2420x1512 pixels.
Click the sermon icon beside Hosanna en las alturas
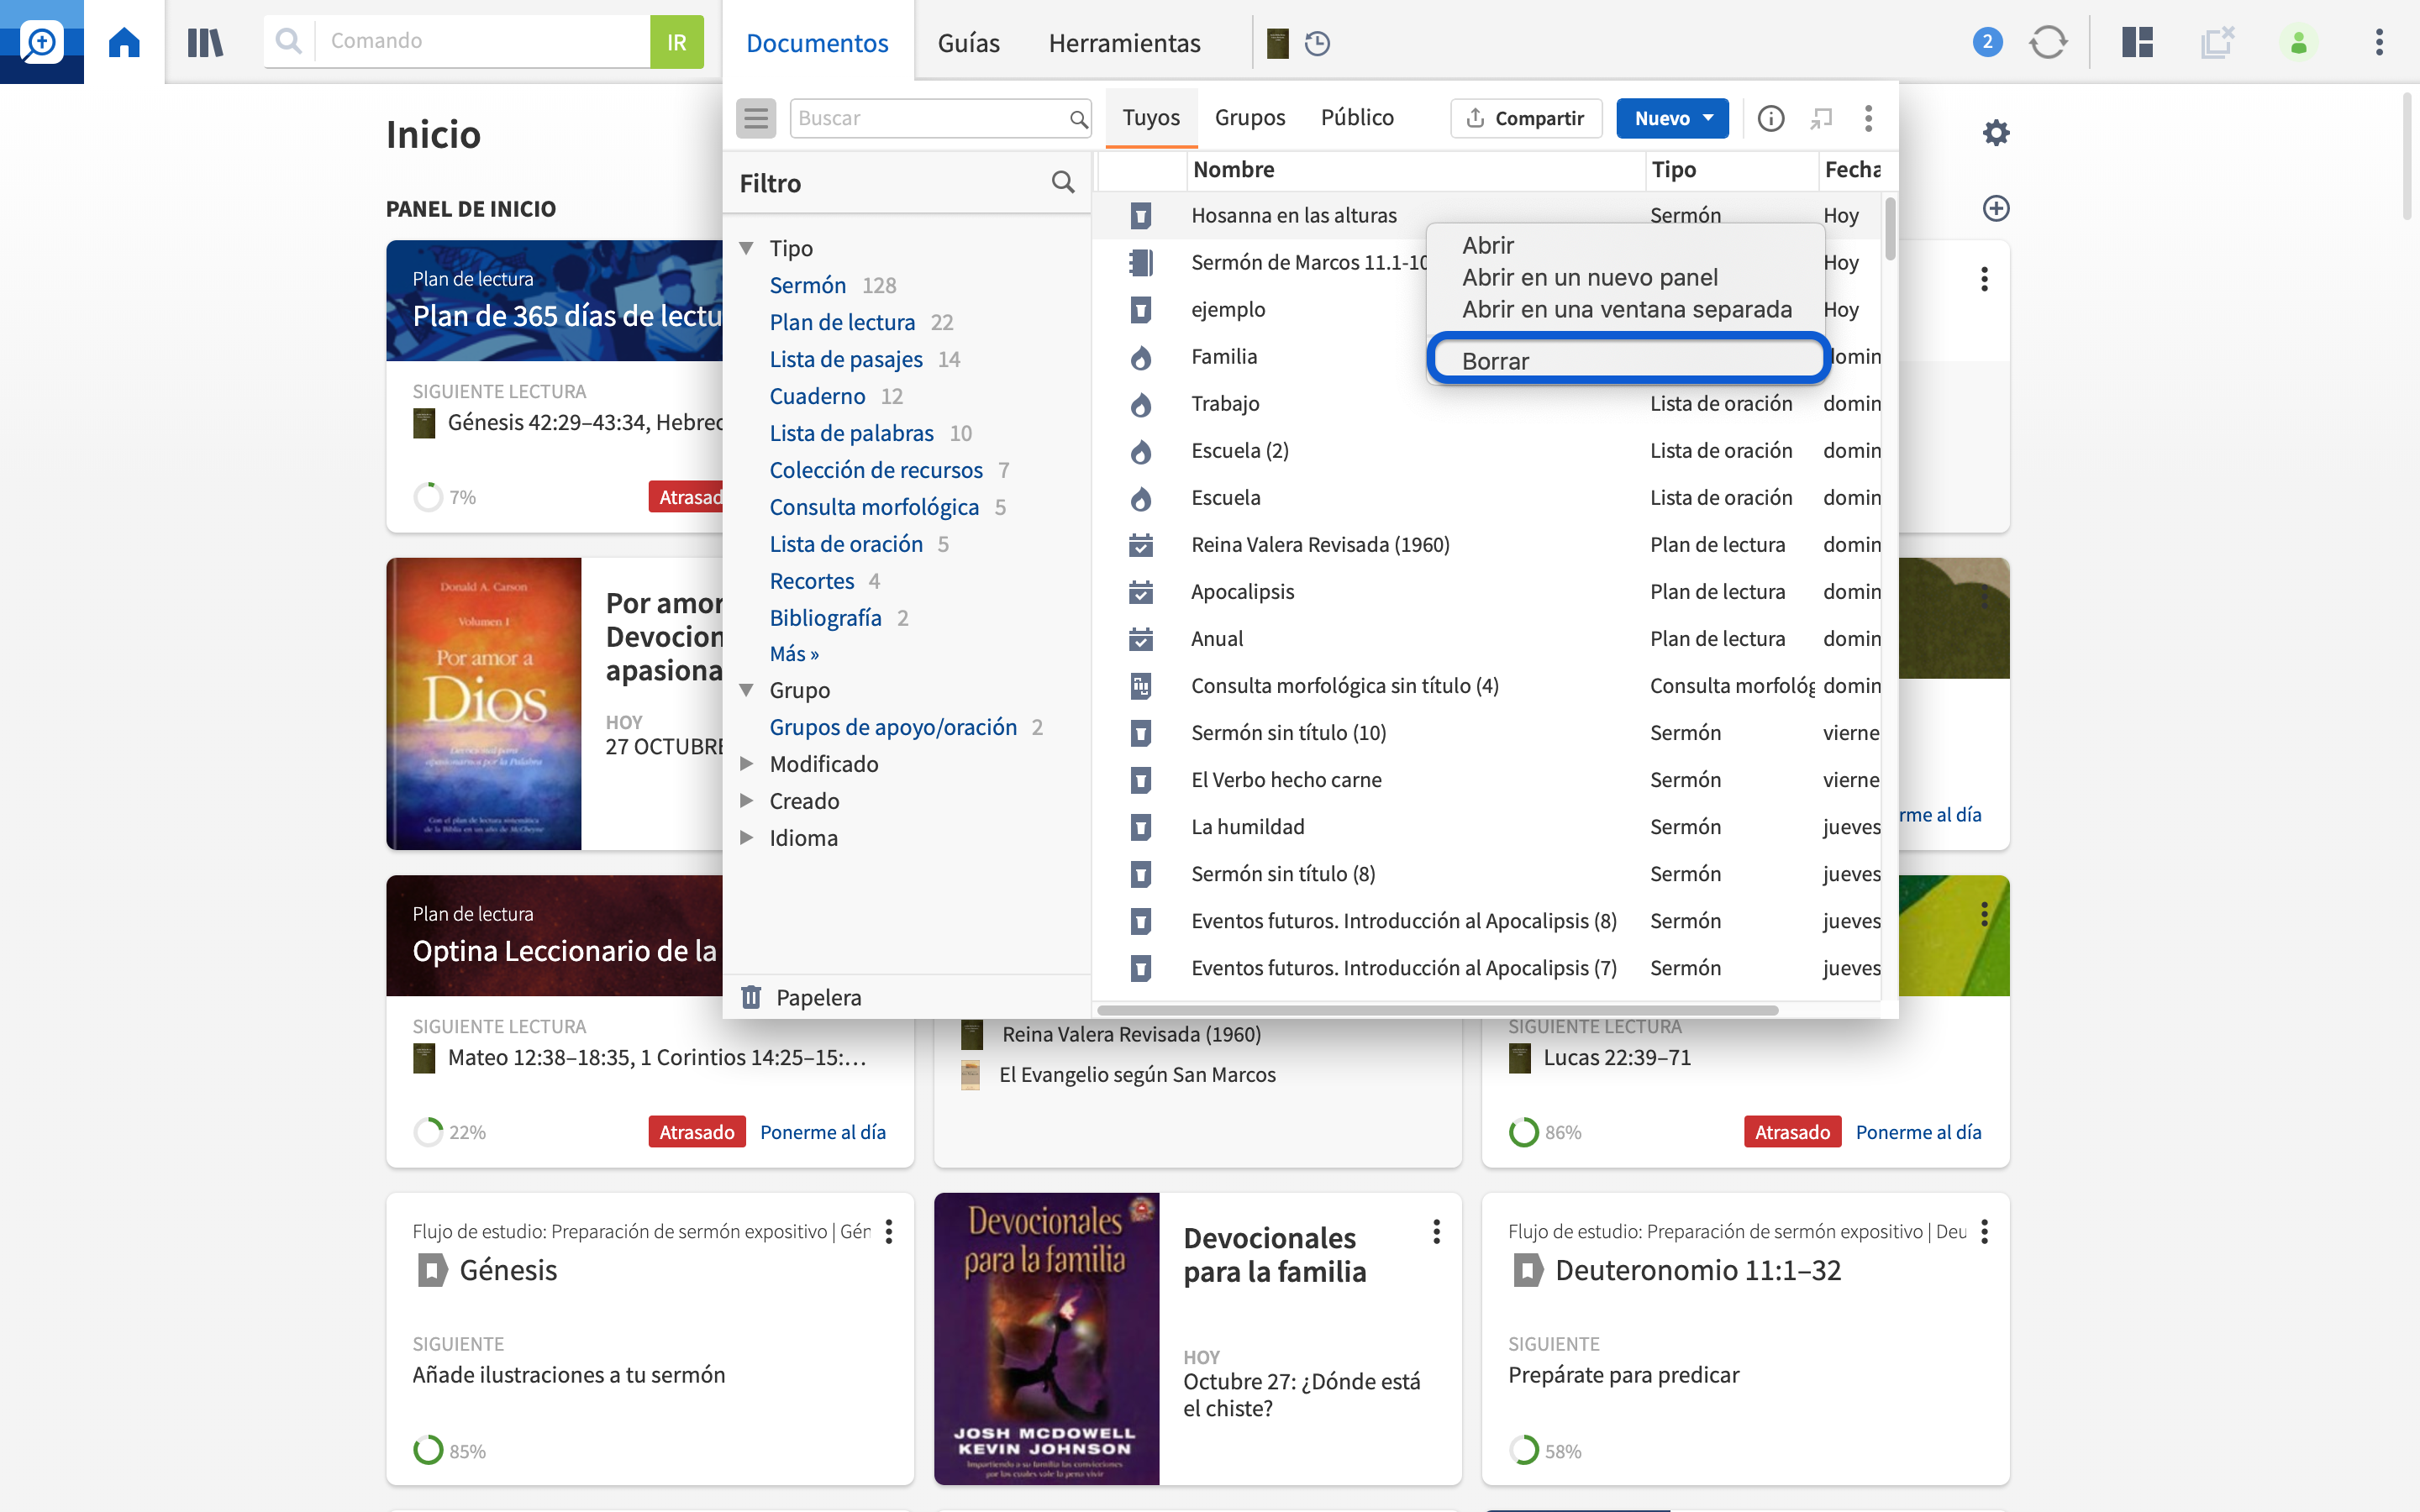(1140, 215)
